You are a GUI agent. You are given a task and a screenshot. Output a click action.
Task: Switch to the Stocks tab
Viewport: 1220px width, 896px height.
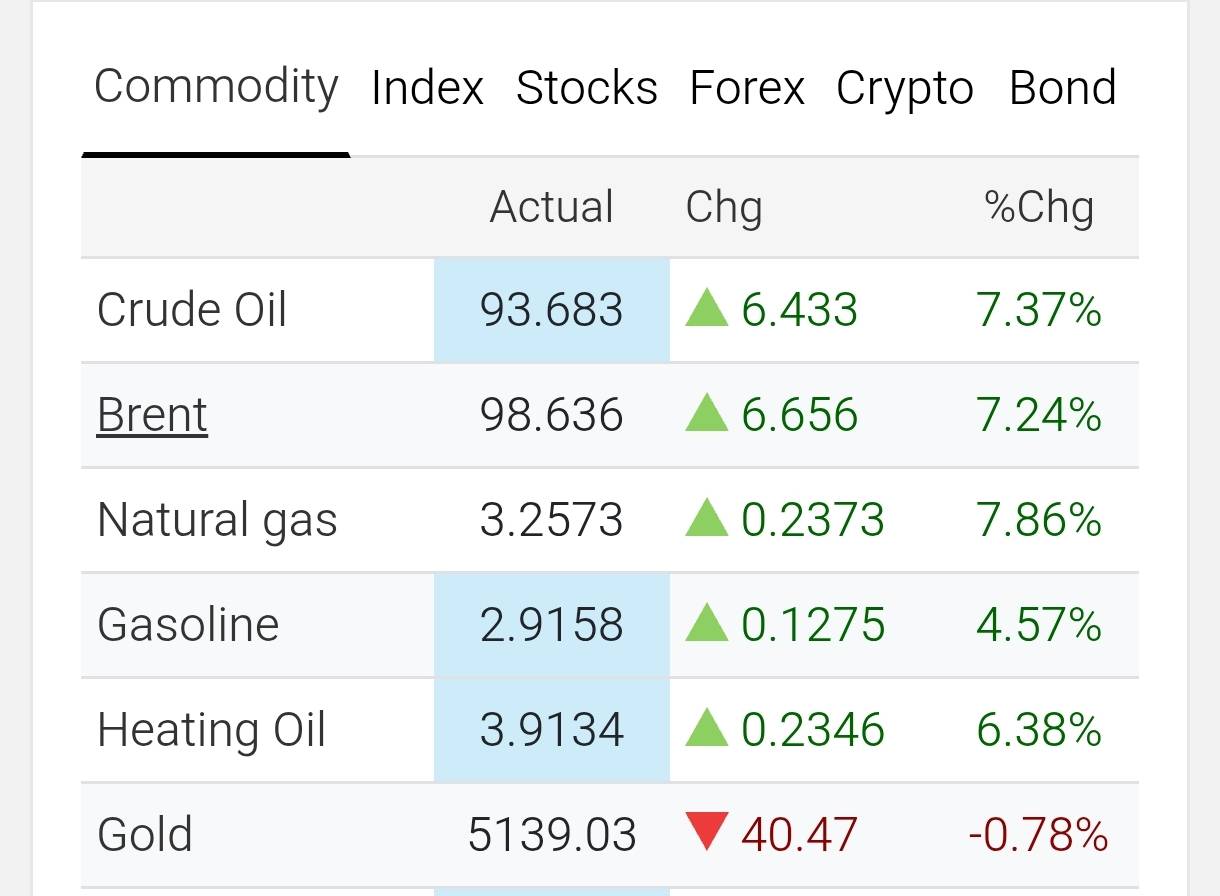[587, 88]
